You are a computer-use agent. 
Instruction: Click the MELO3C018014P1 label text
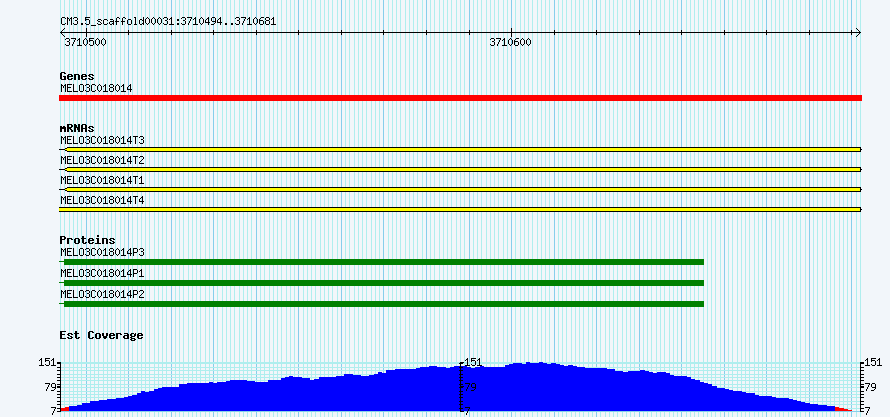102,273
